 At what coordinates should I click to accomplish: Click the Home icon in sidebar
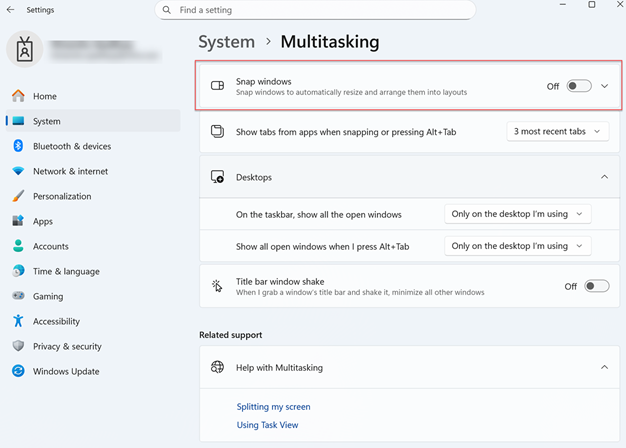tap(18, 96)
